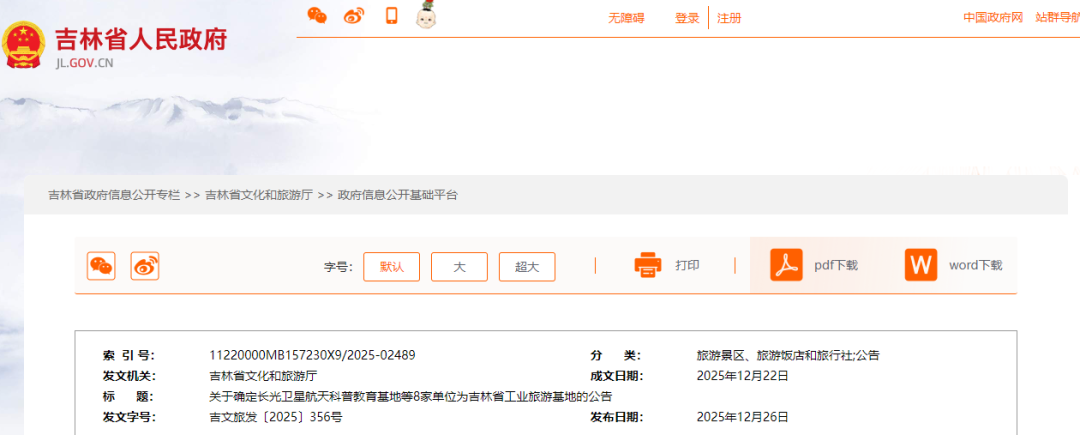Click pdf下载 download text
Viewport: 1080px width, 435px height.
(836, 266)
